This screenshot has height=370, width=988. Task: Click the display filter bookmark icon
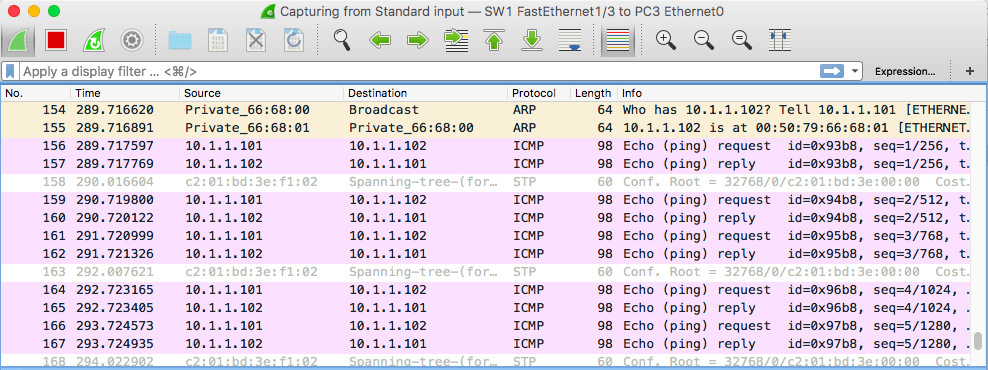click(11, 71)
